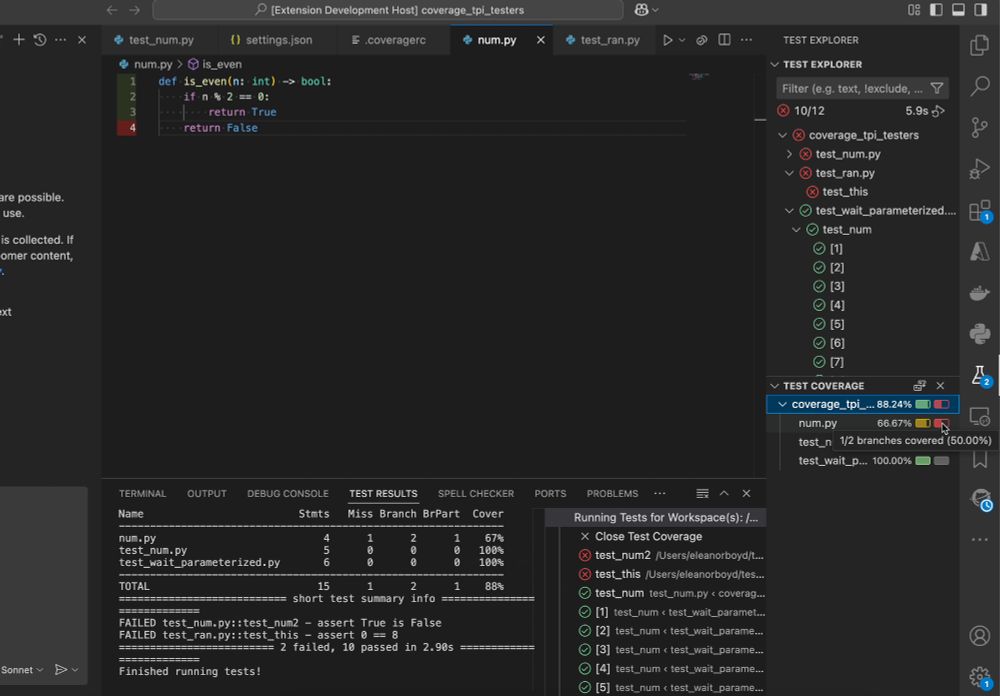Open the Problems panel tab
The width and height of the screenshot is (1000, 696).
pyautogui.click(x=612, y=494)
